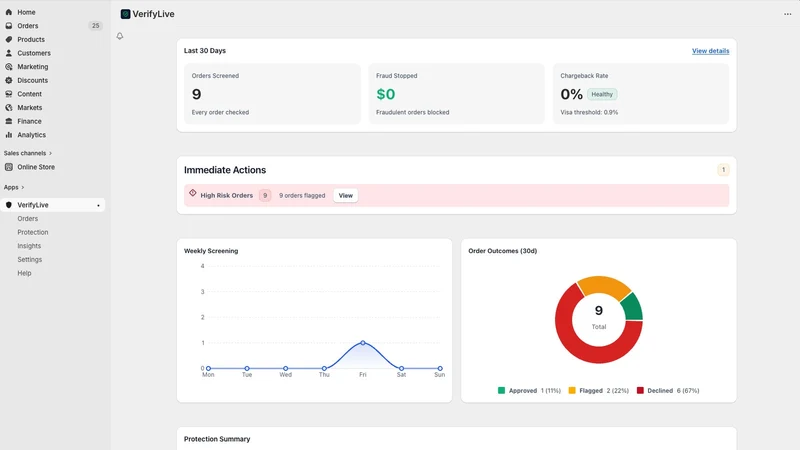Click the Online Store sales channel
Image resolution: width=800 pixels, height=450 pixels.
[x=36, y=167]
